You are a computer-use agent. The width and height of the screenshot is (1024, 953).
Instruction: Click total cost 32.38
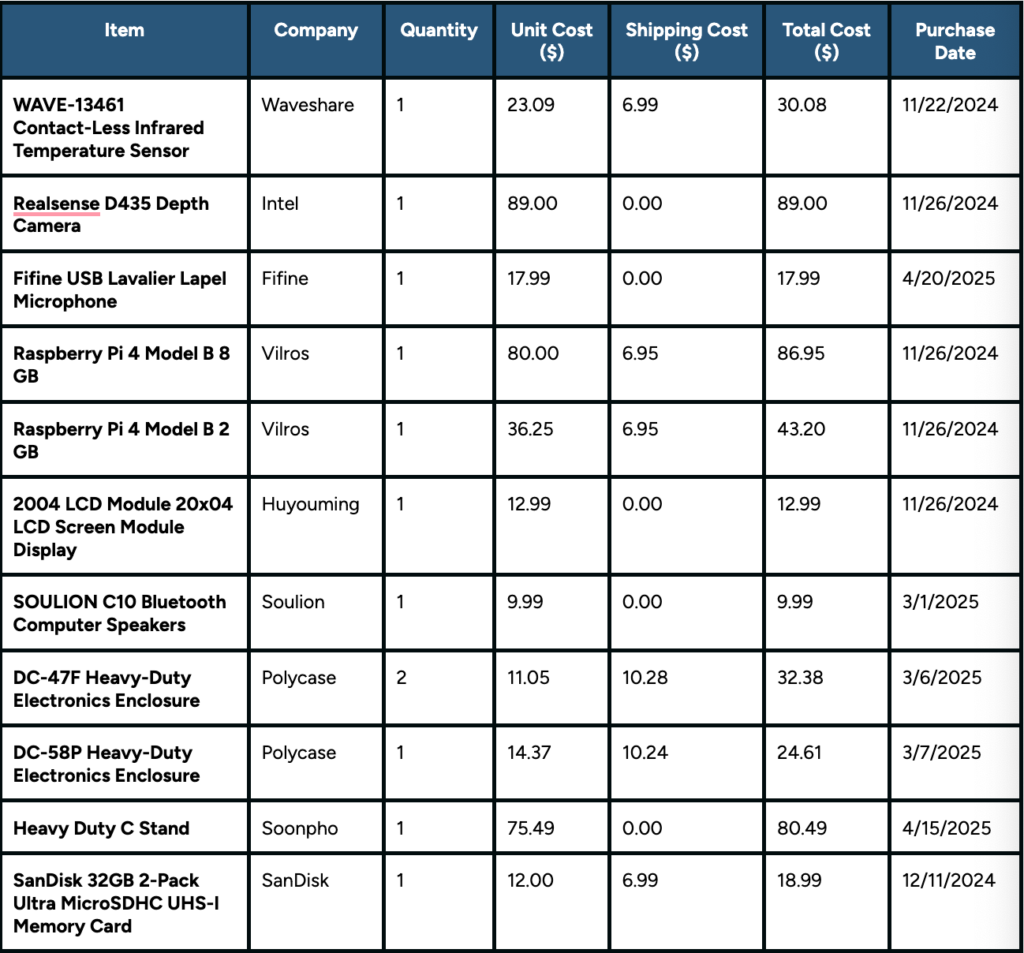pos(827,688)
